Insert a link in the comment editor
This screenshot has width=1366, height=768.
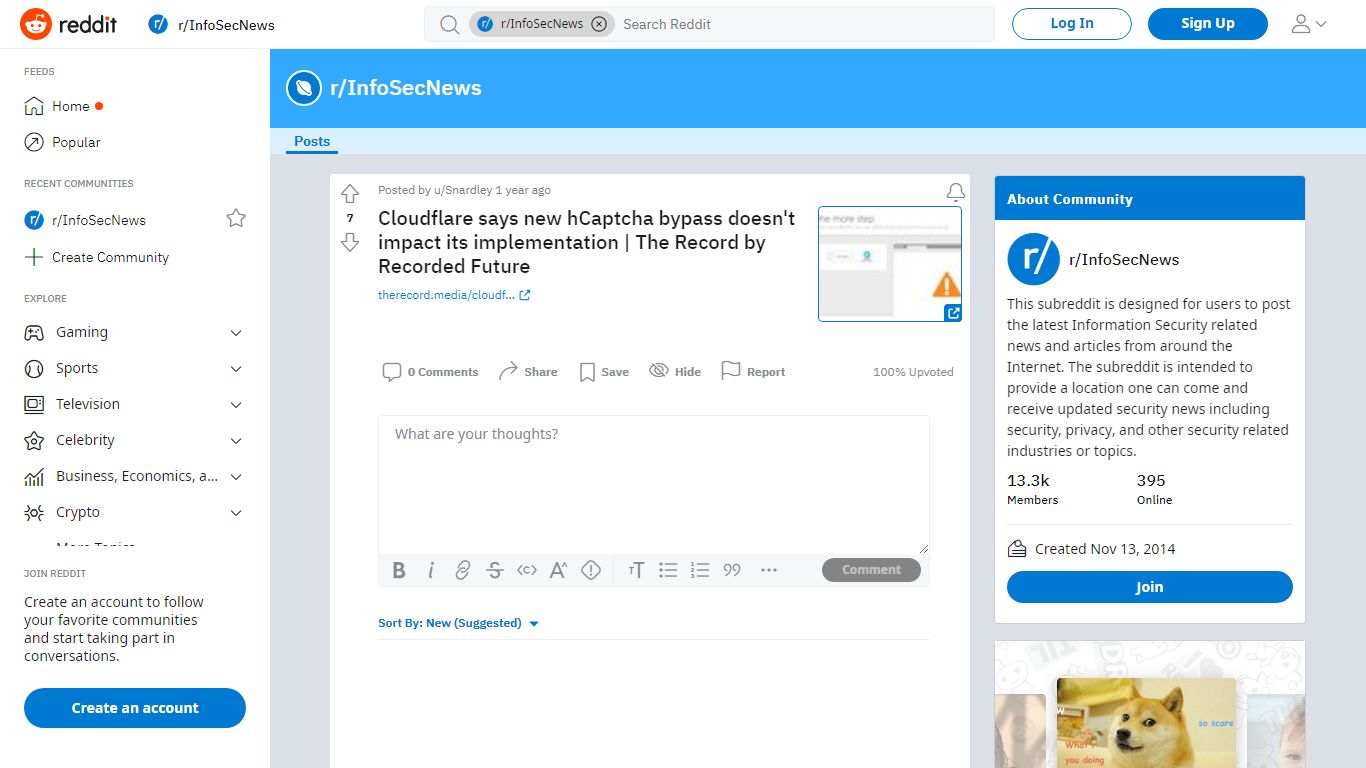click(463, 570)
